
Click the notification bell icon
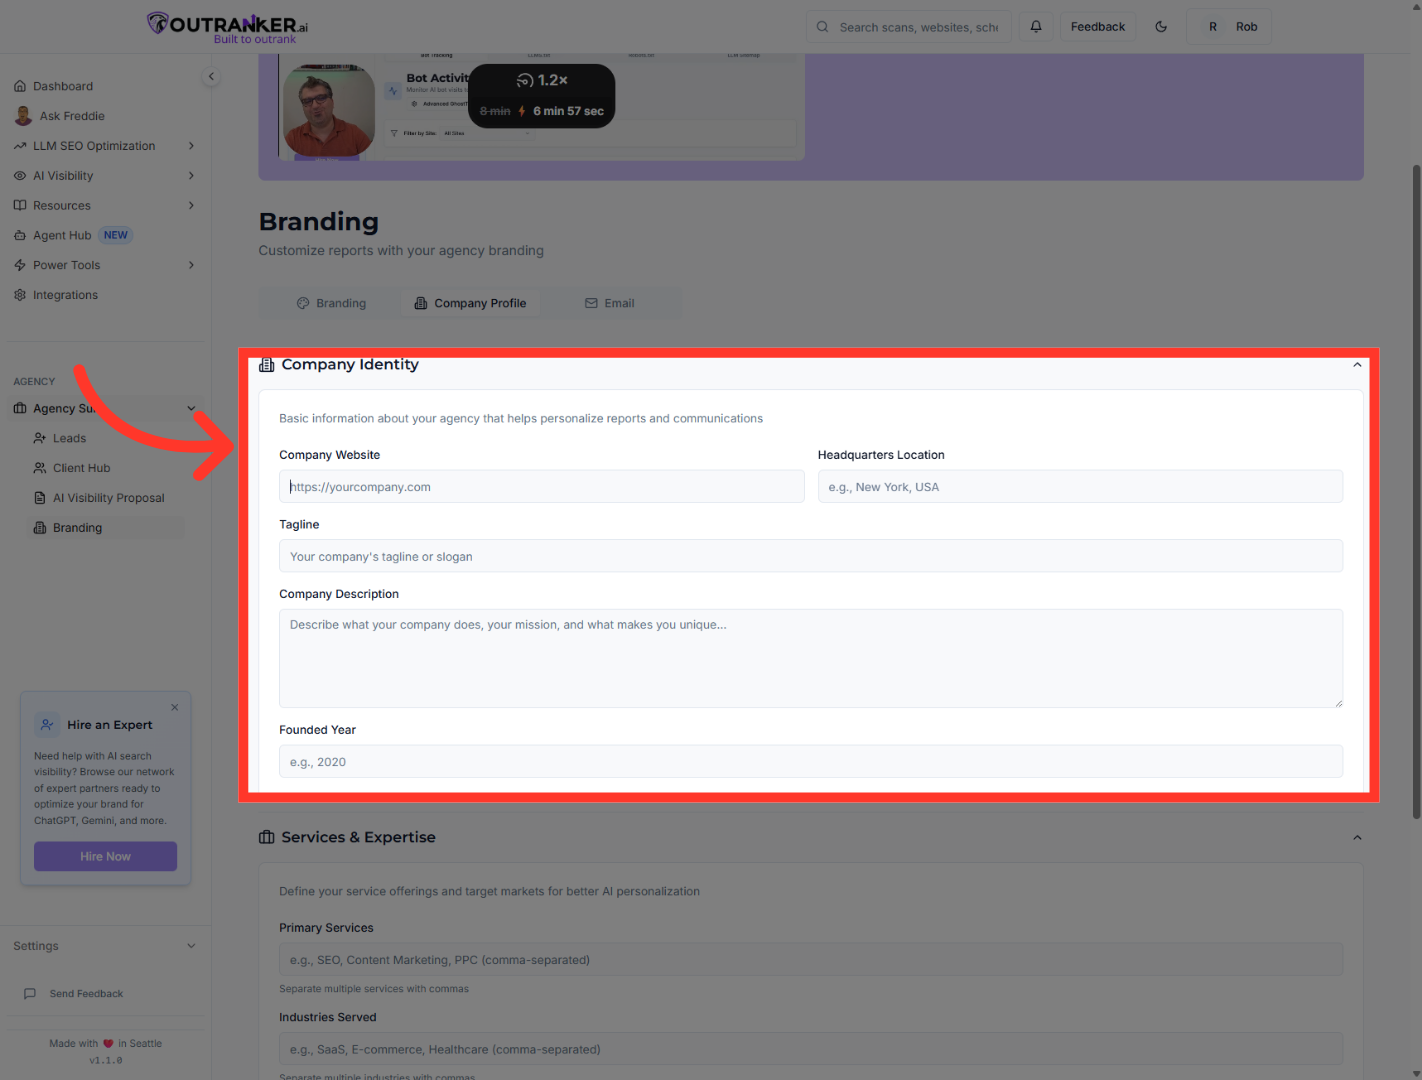(1036, 26)
